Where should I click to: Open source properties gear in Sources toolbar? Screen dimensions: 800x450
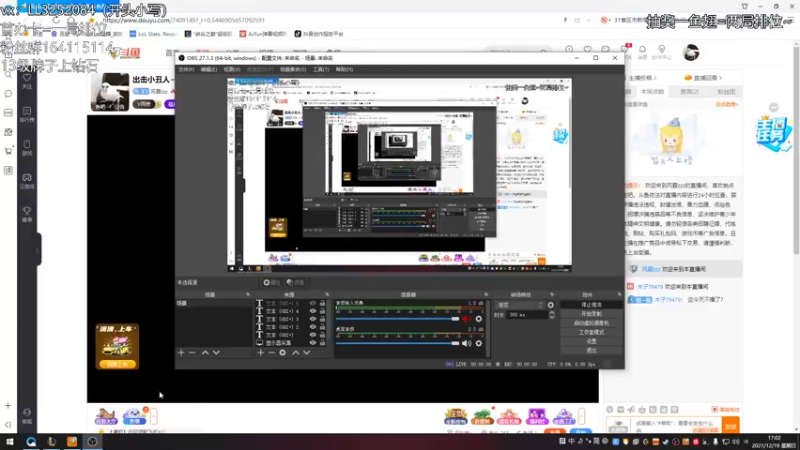(283, 353)
